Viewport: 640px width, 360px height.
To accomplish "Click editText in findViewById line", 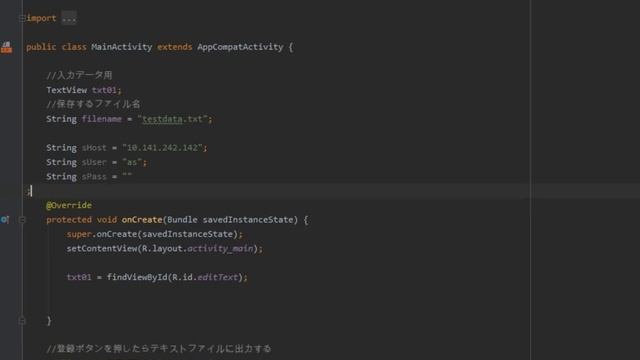I will (217, 278).
